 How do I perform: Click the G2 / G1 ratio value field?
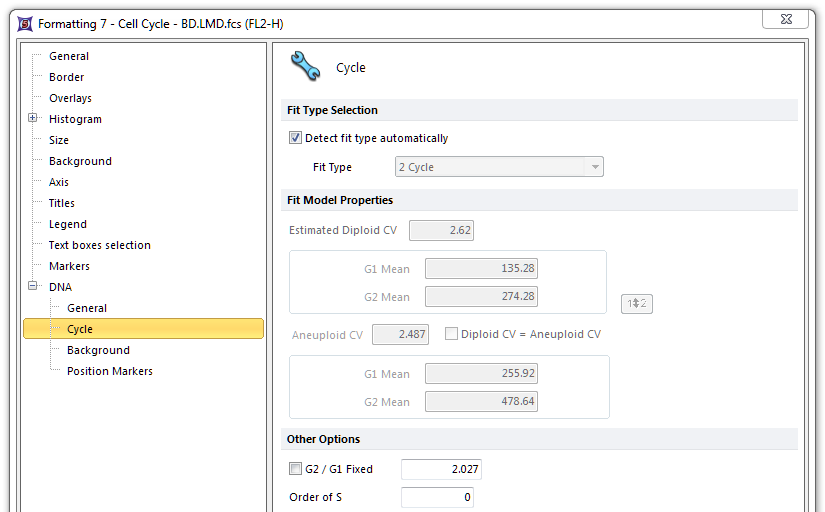tap(440, 469)
